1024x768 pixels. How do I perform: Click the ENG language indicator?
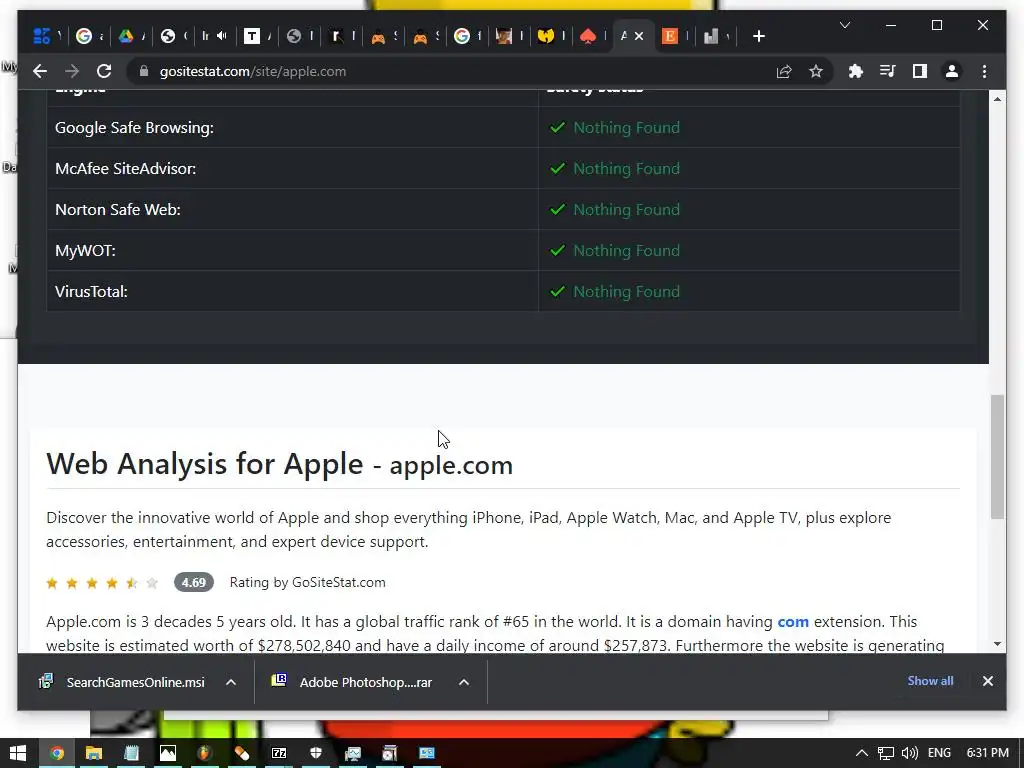click(x=939, y=753)
